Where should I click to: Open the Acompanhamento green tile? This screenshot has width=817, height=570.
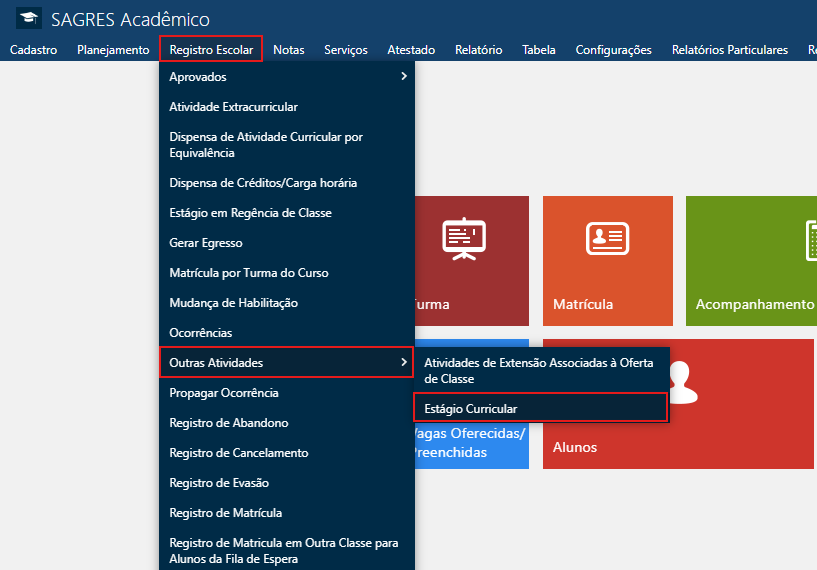point(751,261)
